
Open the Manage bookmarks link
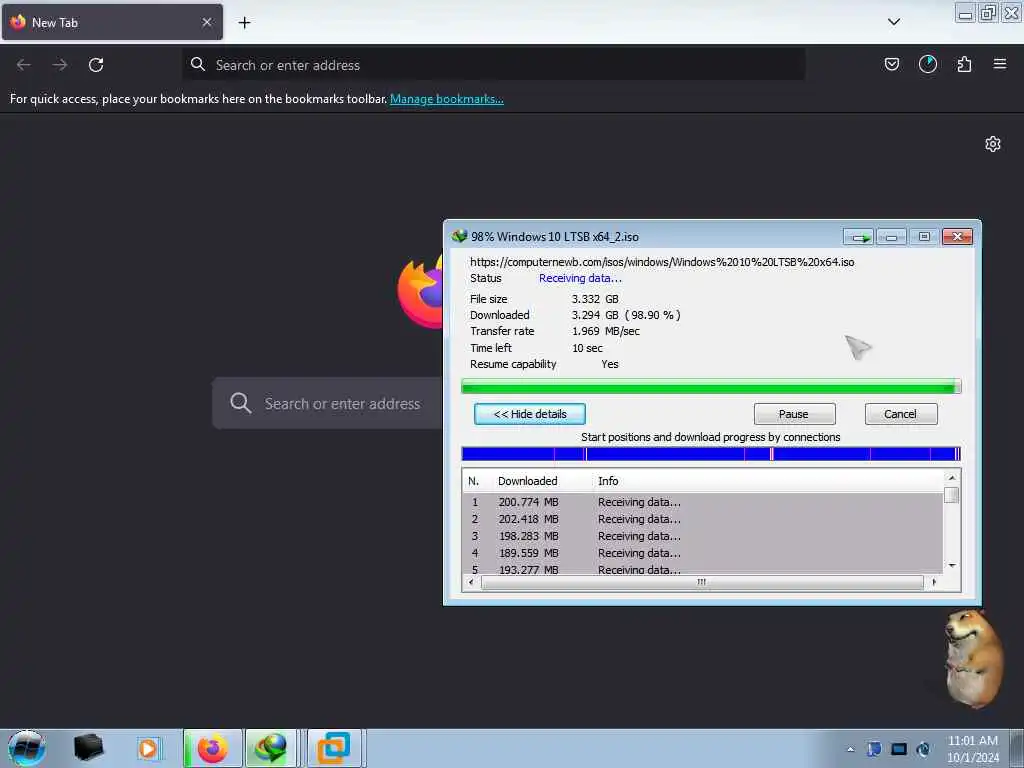pyautogui.click(x=447, y=99)
